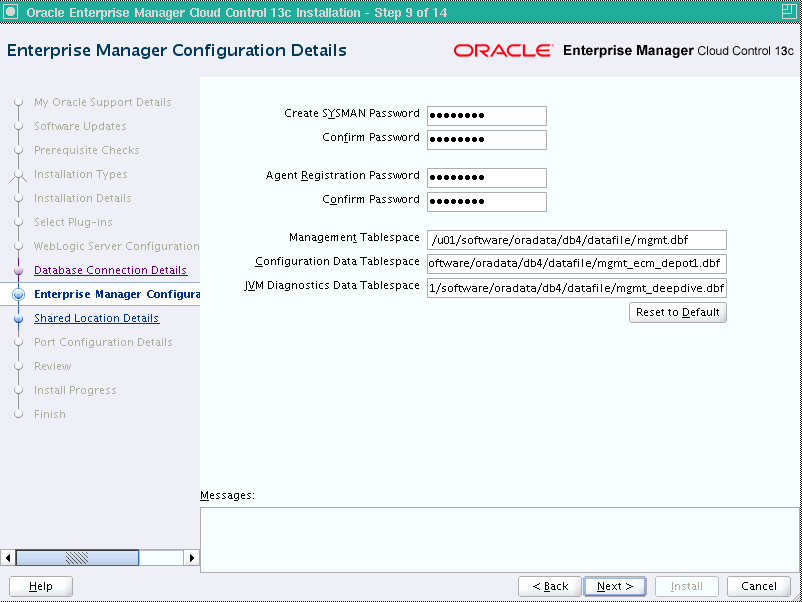
Task: Click the Management Tablespace path field
Action: click(x=576, y=240)
